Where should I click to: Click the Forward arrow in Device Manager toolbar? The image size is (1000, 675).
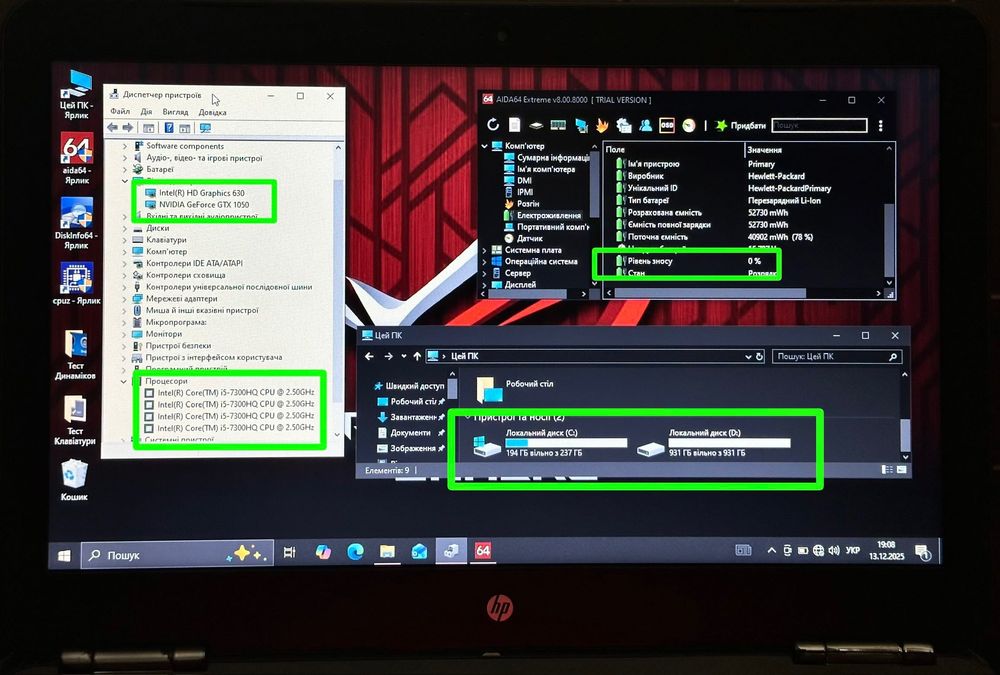tap(128, 128)
